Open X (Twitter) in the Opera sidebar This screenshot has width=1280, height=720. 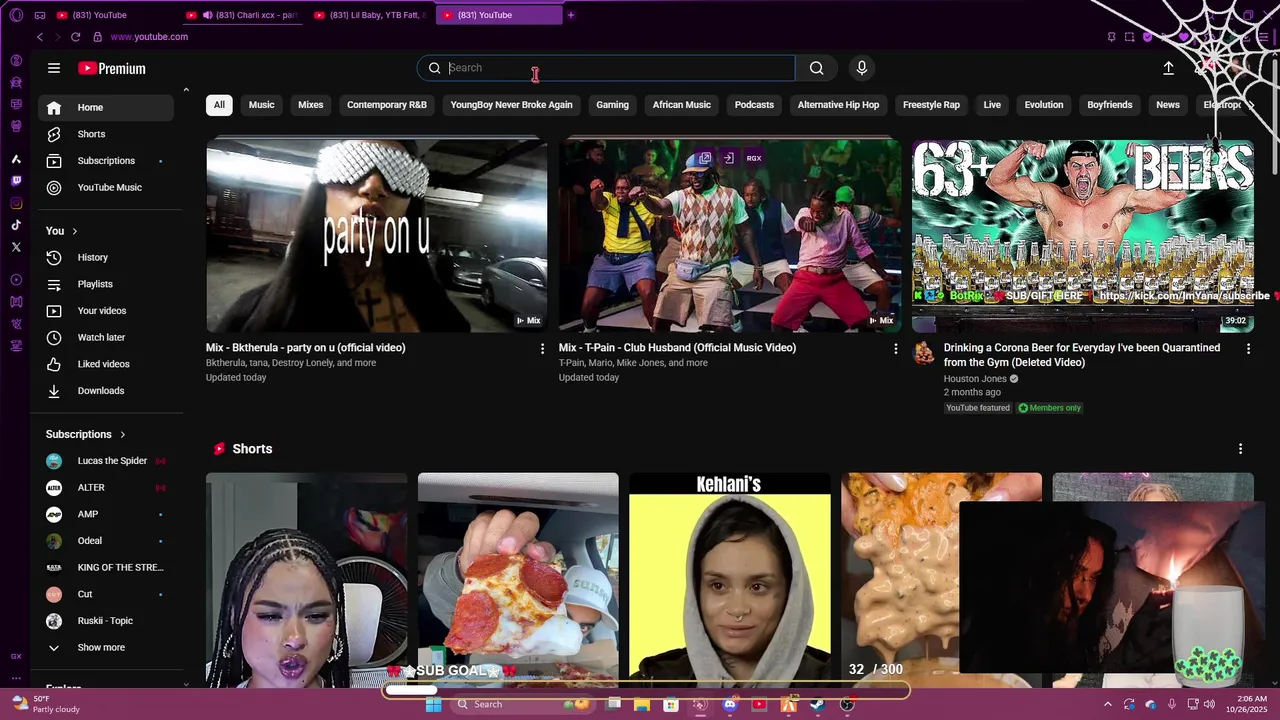pyautogui.click(x=16, y=247)
